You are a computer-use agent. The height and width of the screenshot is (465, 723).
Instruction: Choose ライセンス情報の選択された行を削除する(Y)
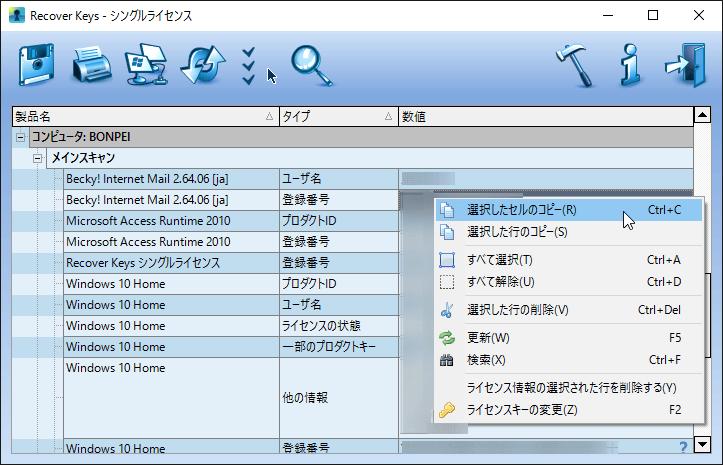click(569, 388)
